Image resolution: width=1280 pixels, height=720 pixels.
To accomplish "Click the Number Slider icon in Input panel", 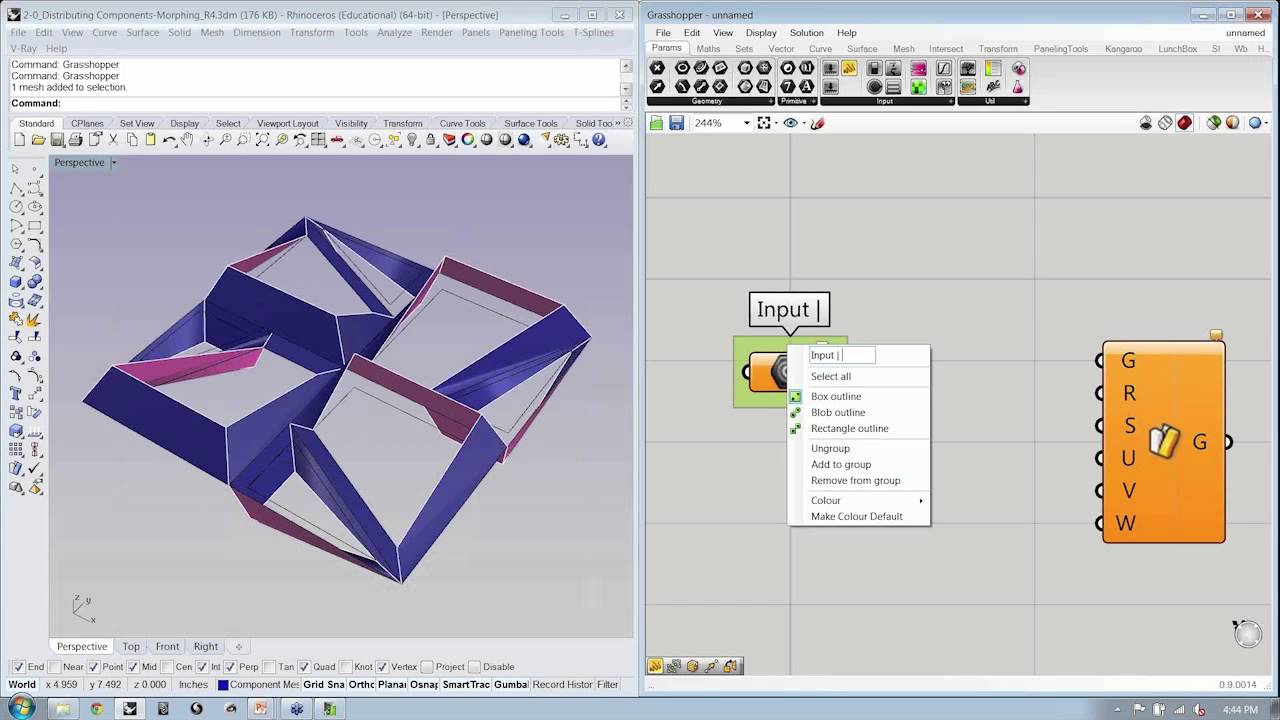I will pyautogui.click(x=830, y=68).
